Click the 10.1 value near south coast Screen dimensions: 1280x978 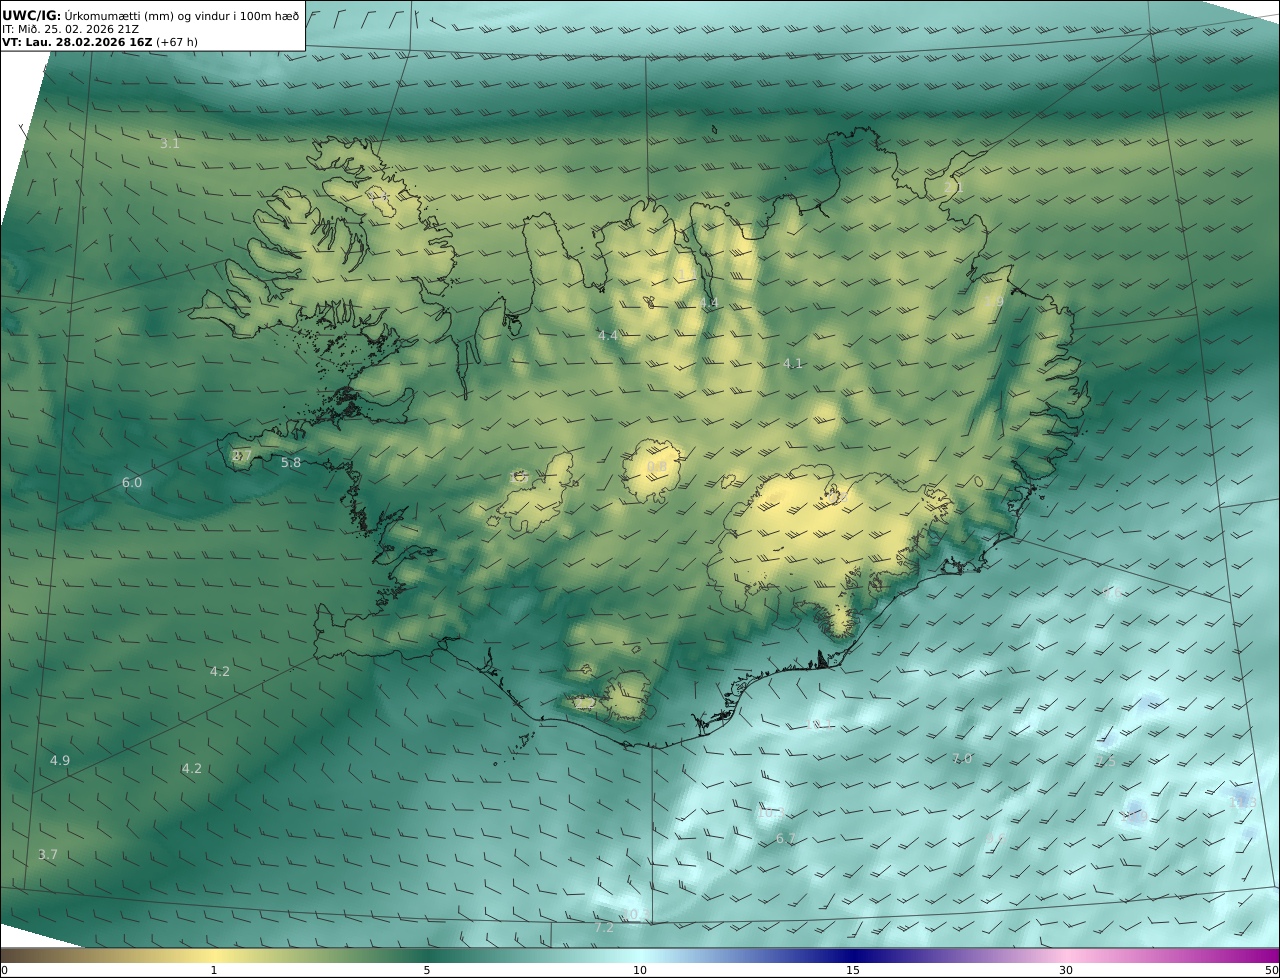(x=820, y=725)
